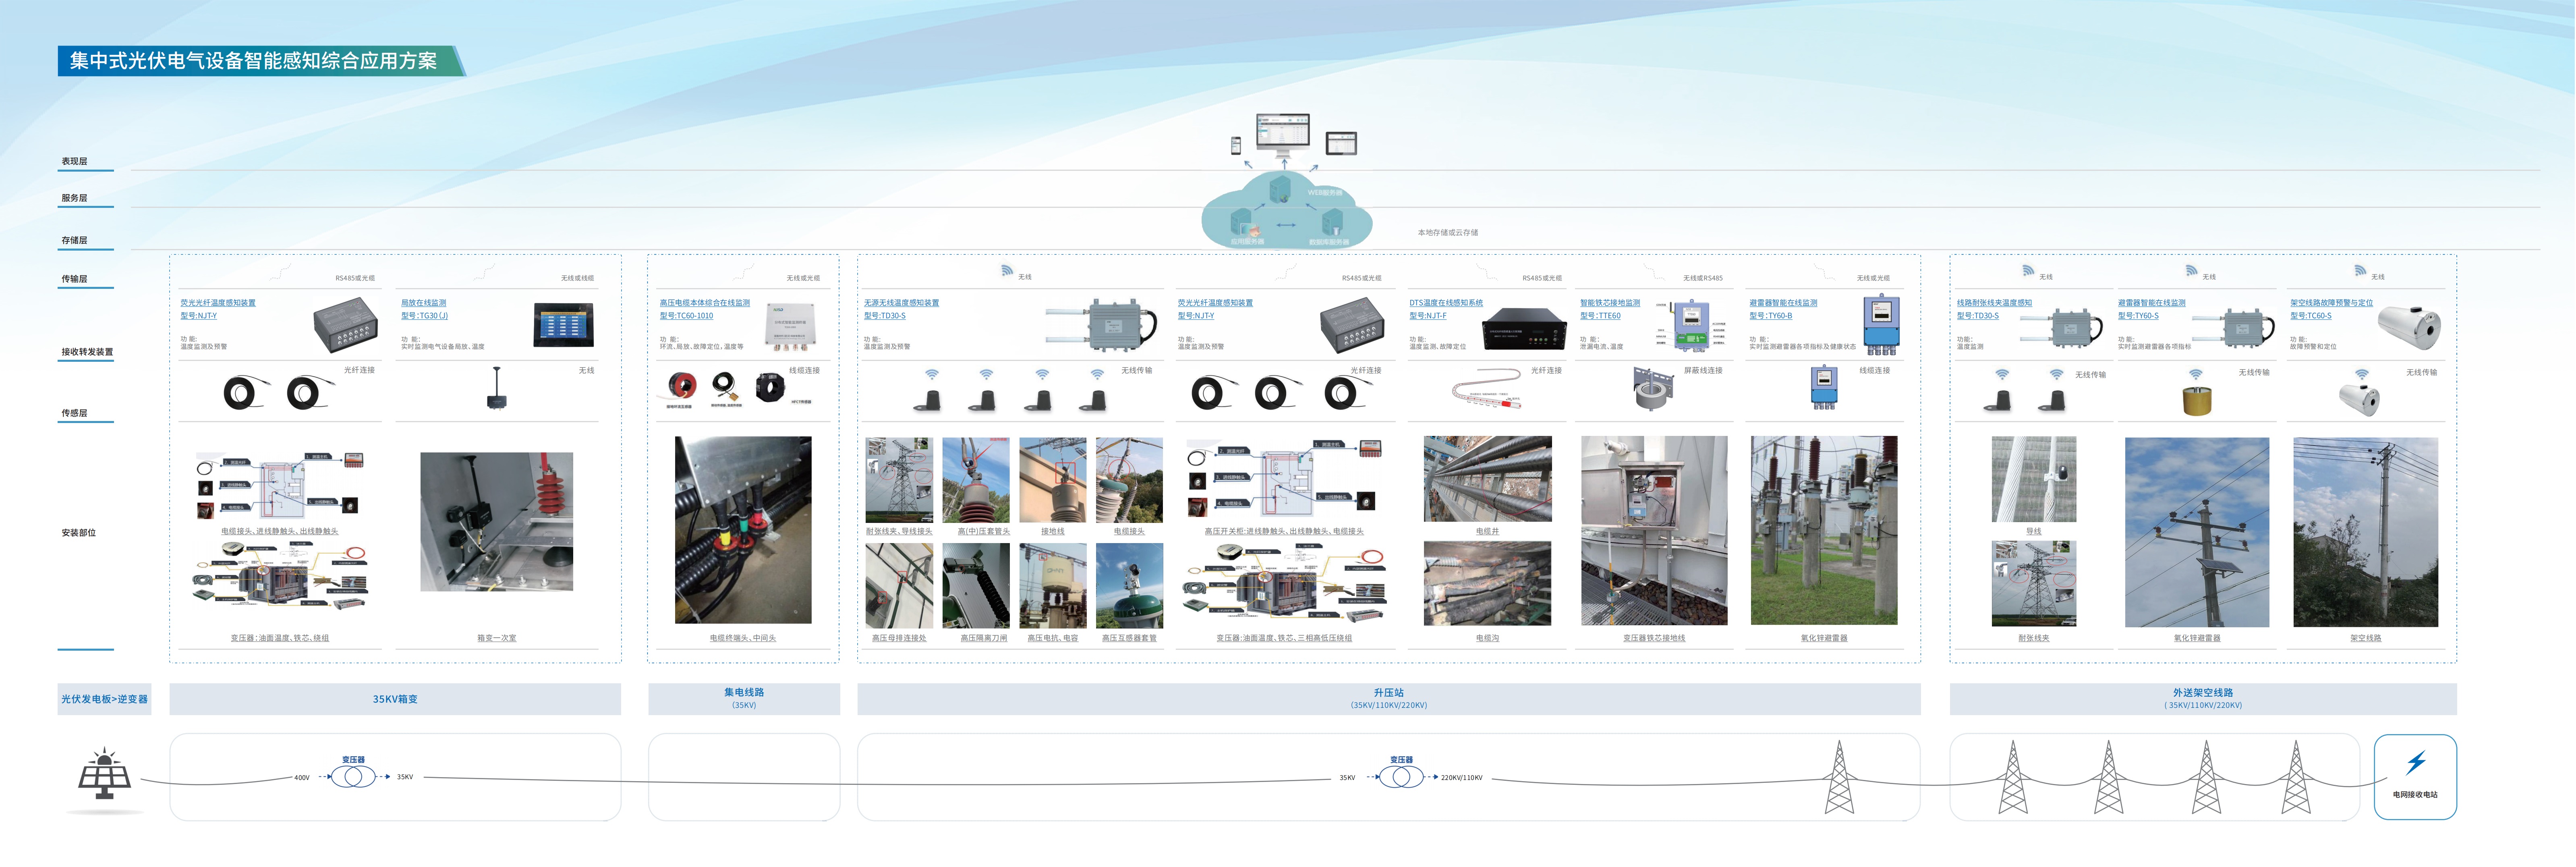Click the model link 型号:TTE60
The height and width of the screenshot is (867, 2576).
(1600, 316)
